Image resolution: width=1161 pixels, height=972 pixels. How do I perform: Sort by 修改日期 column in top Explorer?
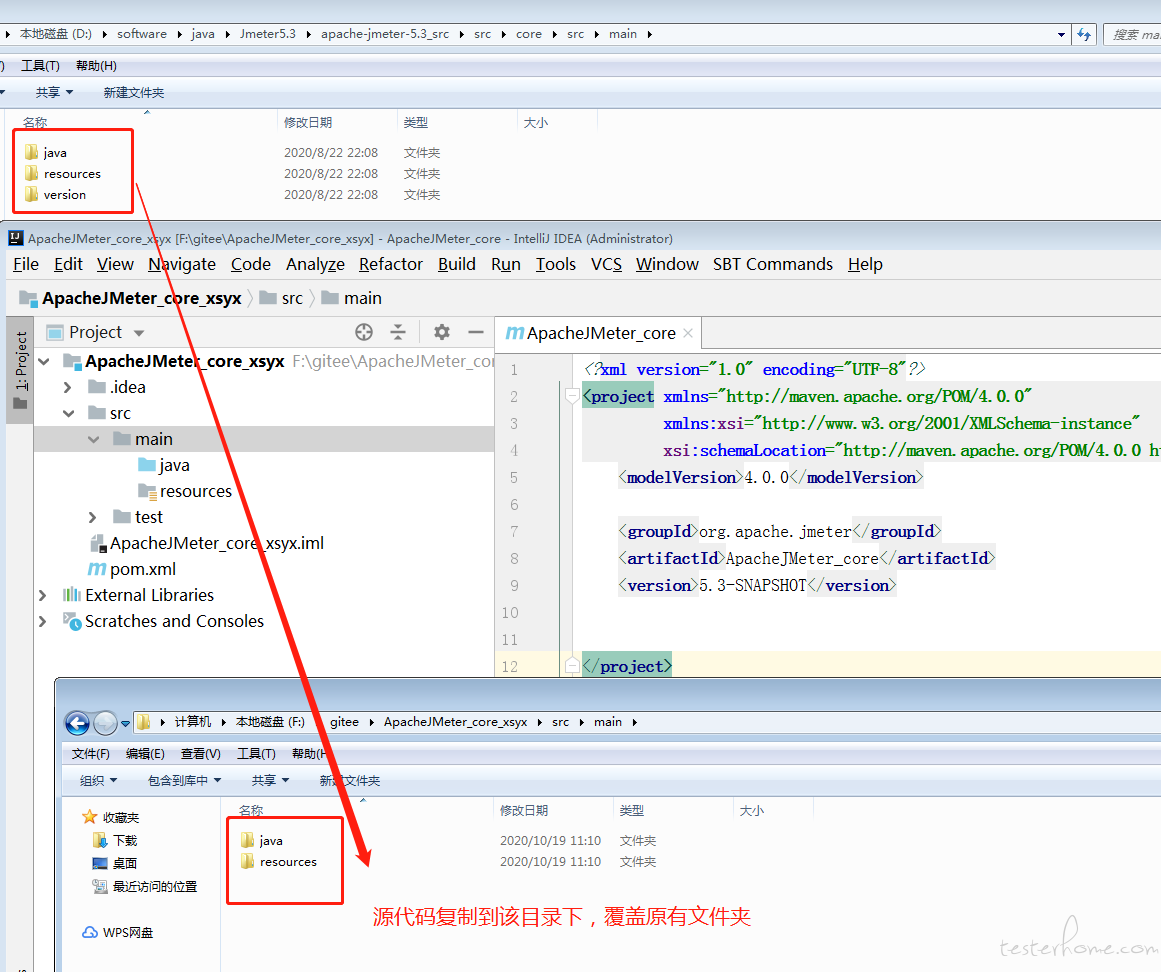click(x=308, y=123)
